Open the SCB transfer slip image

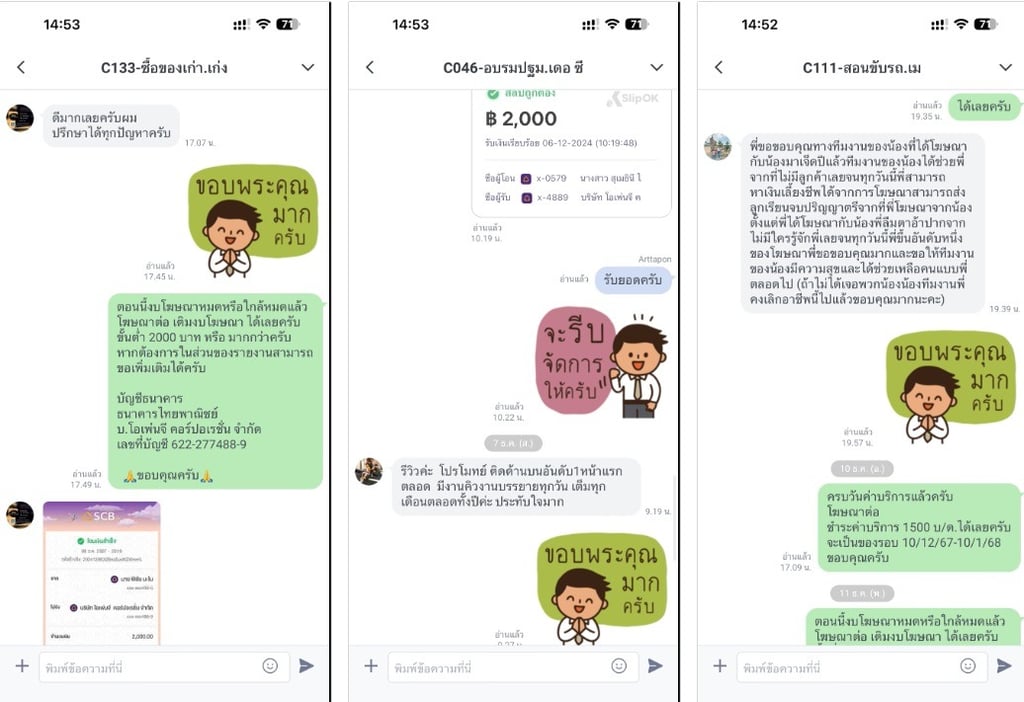coord(101,573)
